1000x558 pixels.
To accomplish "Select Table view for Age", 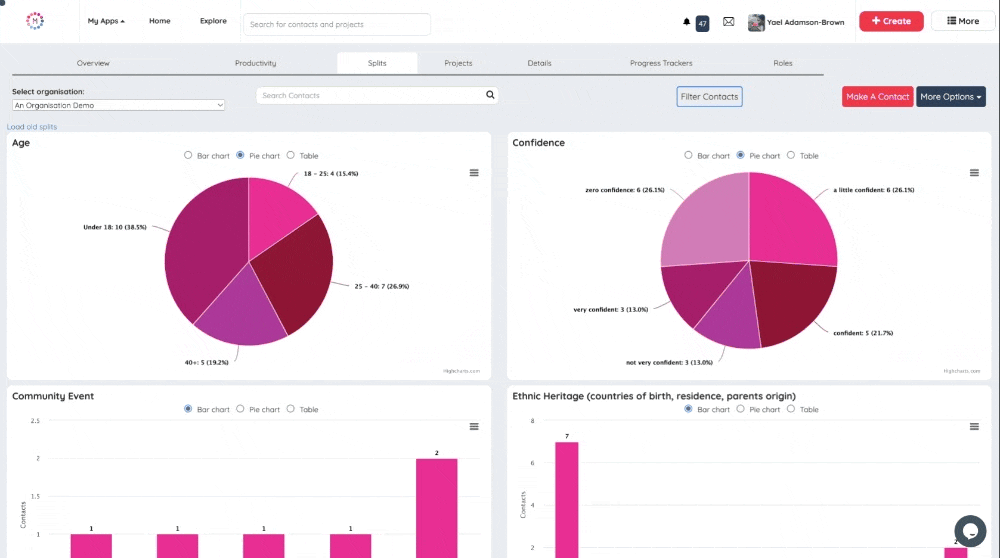I will click(291, 155).
